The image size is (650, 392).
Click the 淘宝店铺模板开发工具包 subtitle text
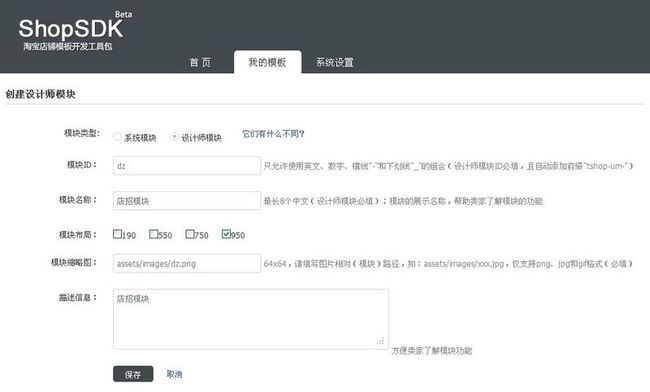tap(68, 46)
